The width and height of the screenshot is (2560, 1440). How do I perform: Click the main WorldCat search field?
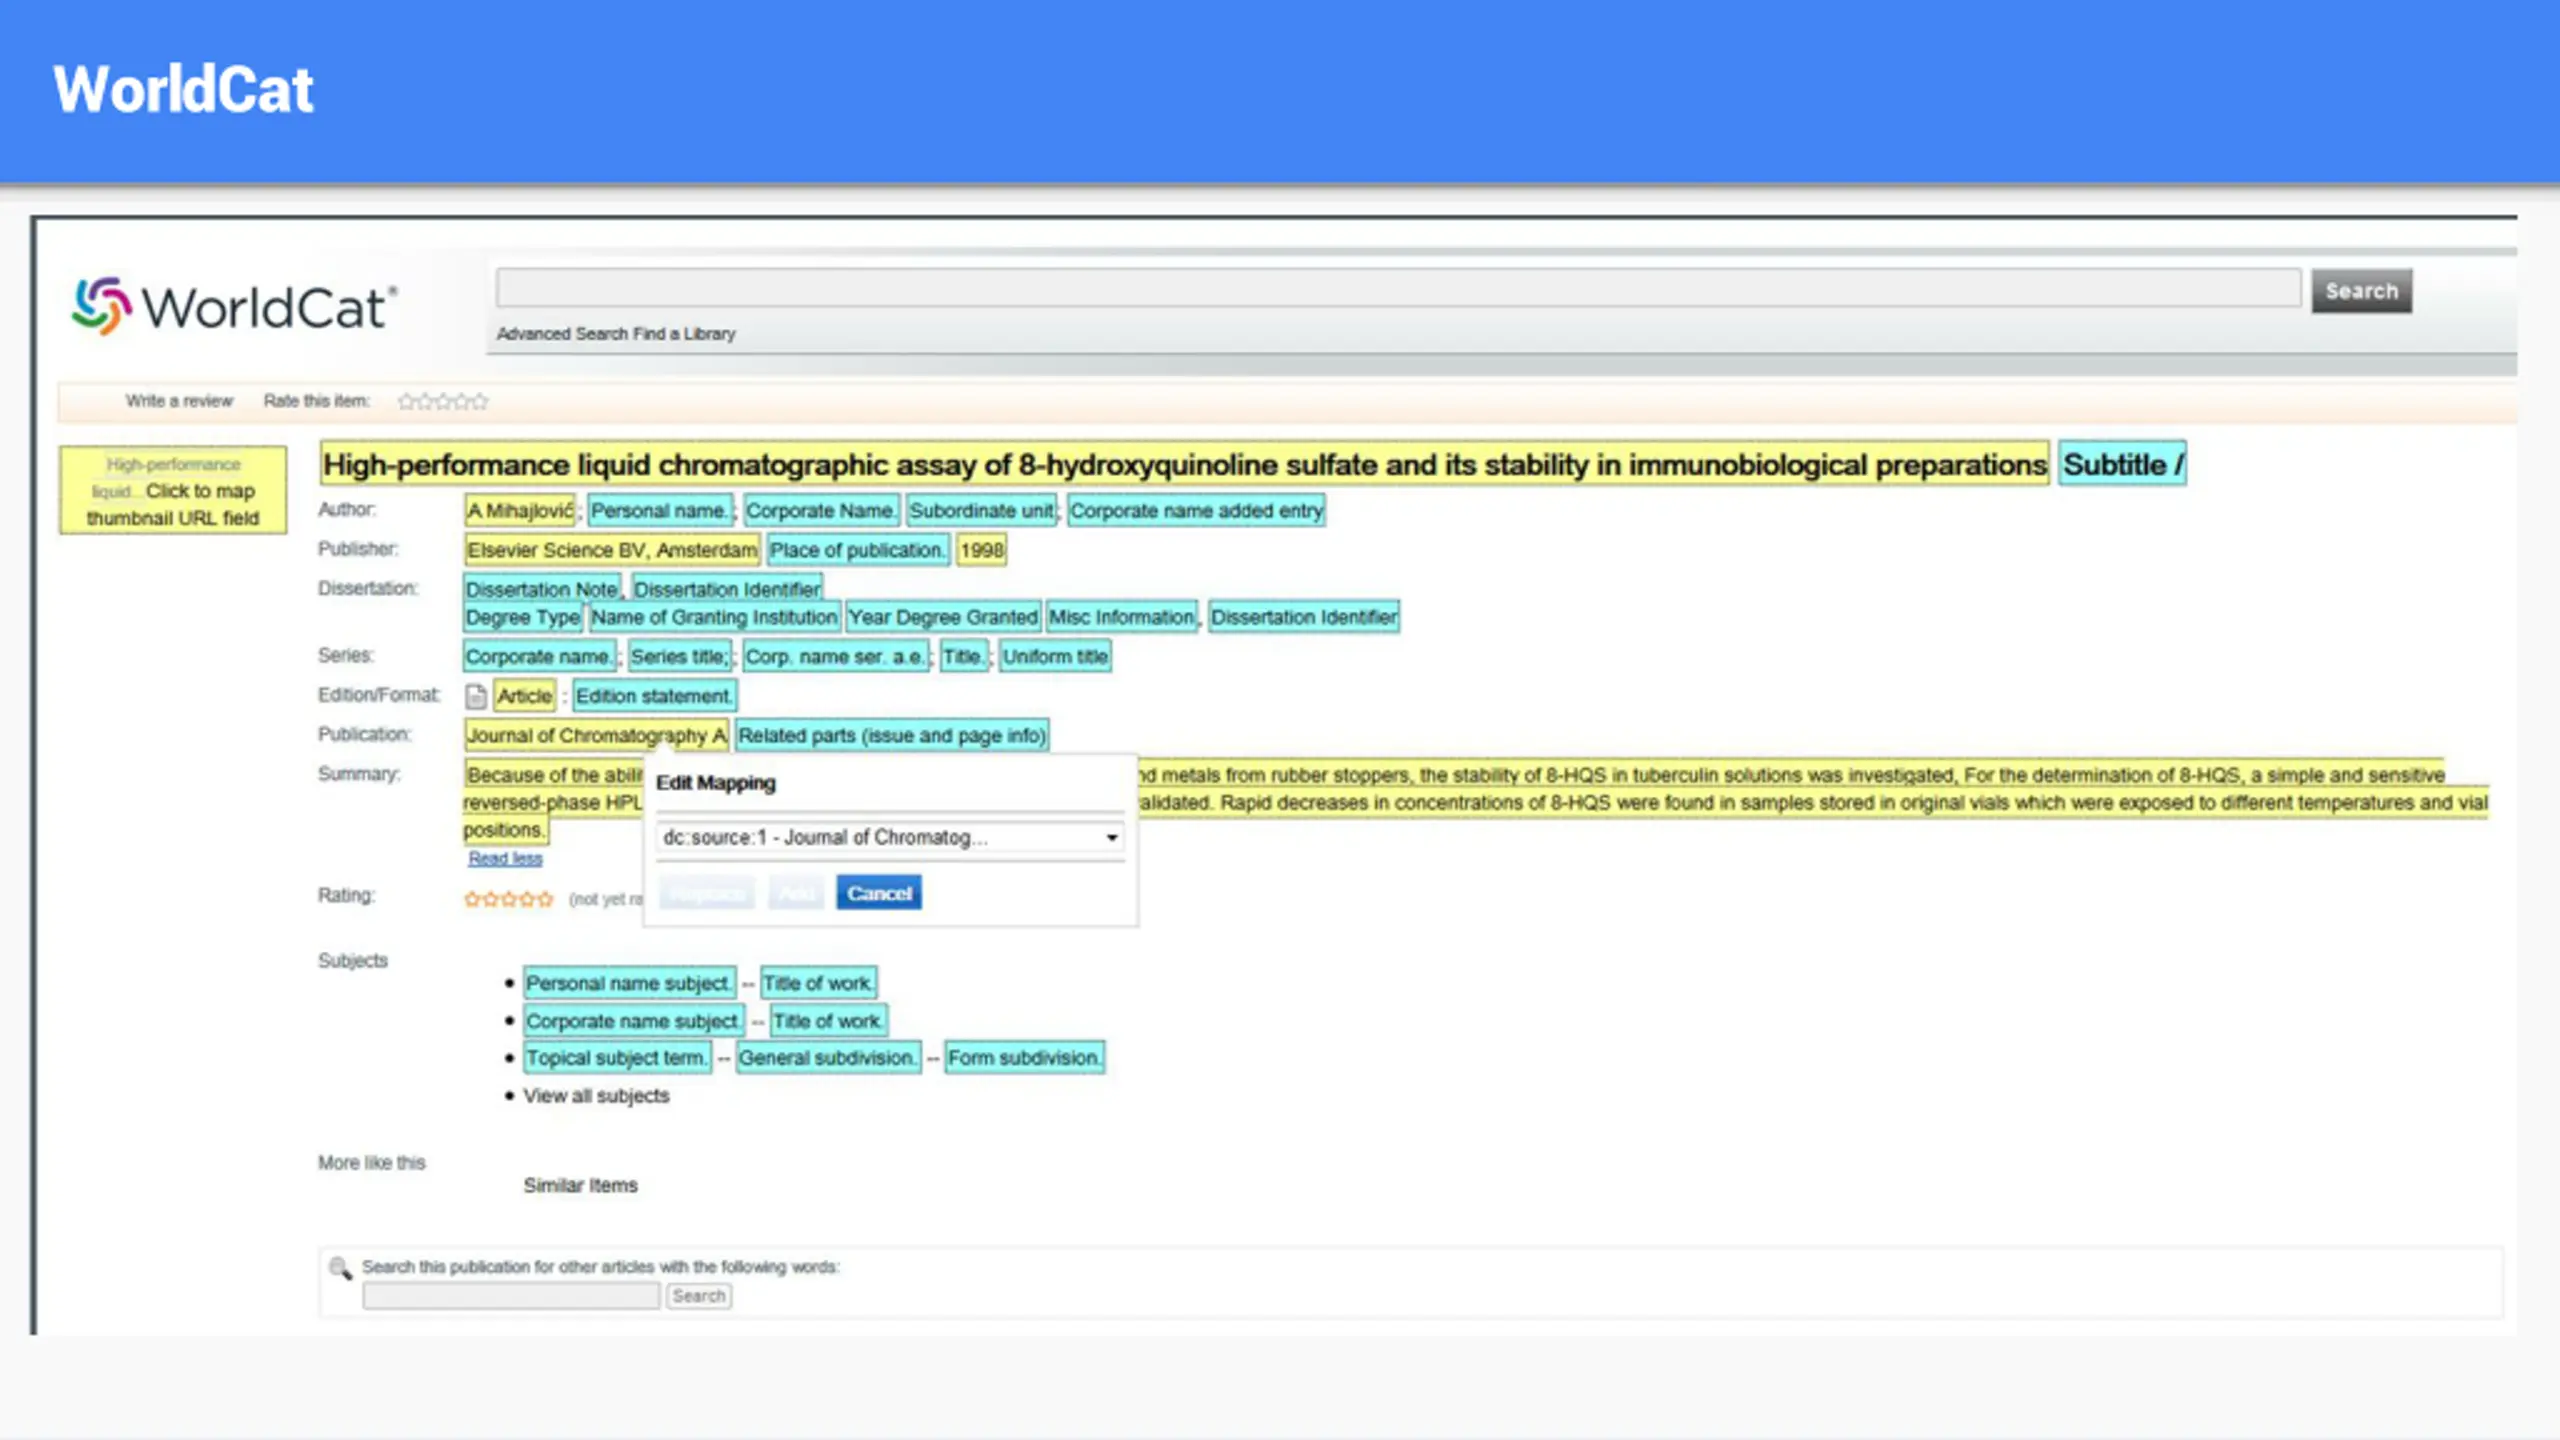point(1398,288)
